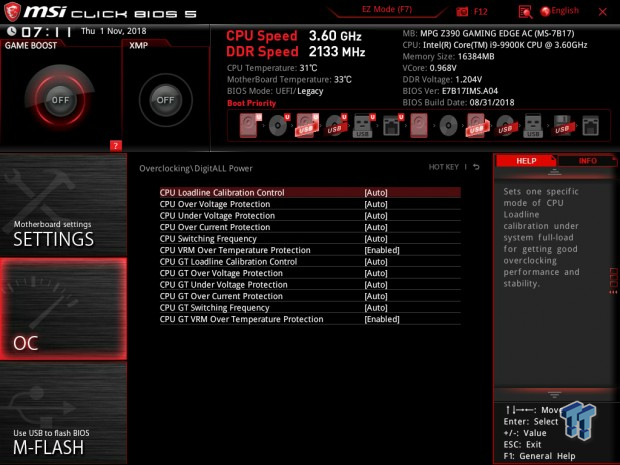The height and width of the screenshot is (465, 620).
Task: Open the OC overclocking section
Action: coord(63,309)
